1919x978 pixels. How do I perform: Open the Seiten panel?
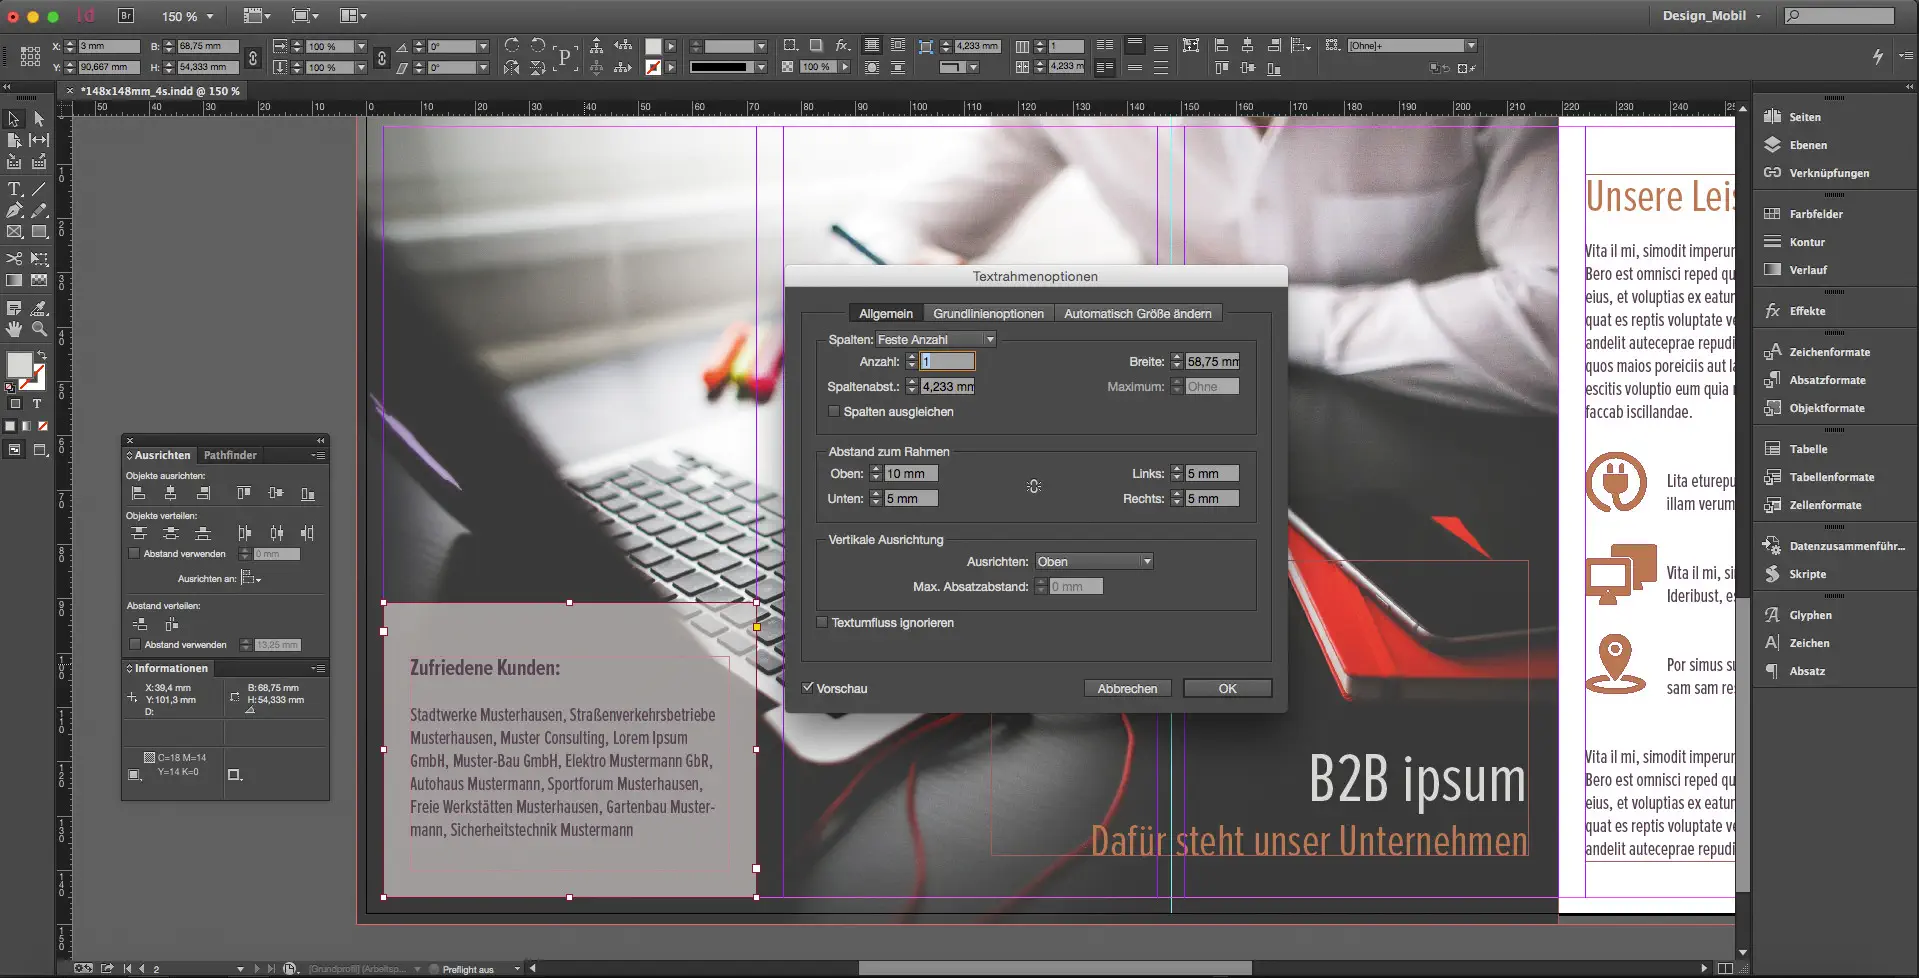1804,117
